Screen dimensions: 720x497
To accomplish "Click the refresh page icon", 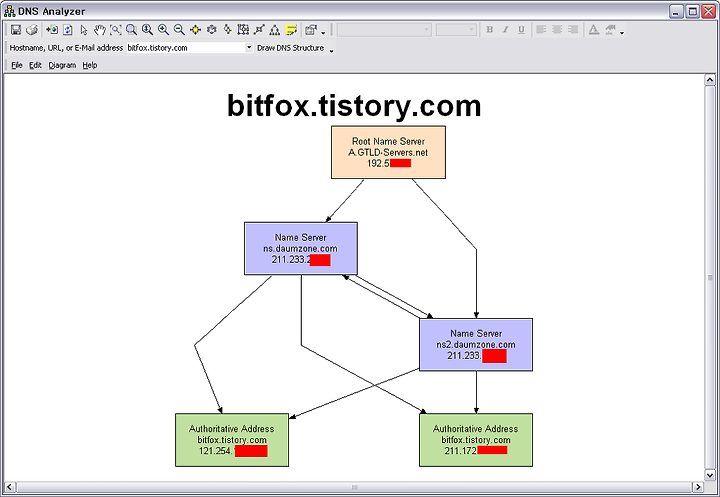I will [68, 30].
